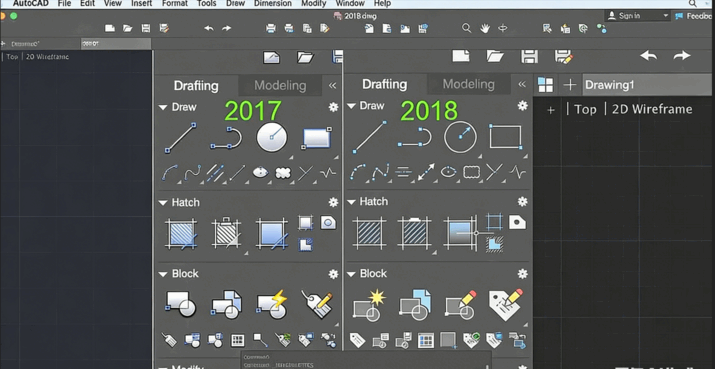Viewport: 715px width, 369px height.
Task: Click the plus button beside Drawing1 tab
Action: click(x=570, y=85)
